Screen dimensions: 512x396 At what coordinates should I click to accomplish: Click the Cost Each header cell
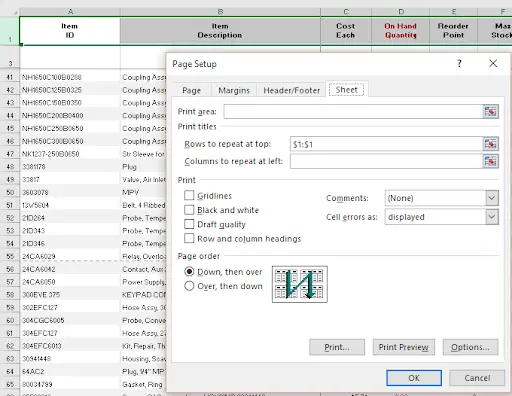tap(346, 31)
